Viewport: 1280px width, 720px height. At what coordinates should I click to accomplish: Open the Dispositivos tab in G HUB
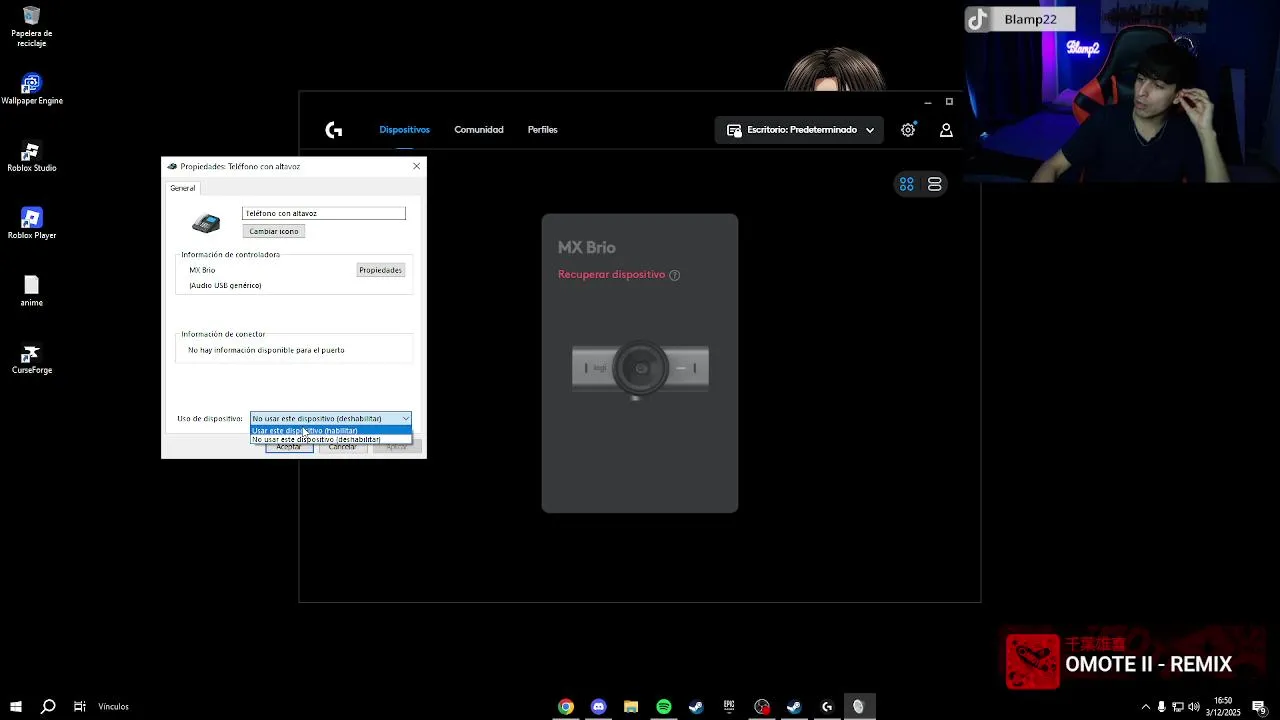pos(404,130)
